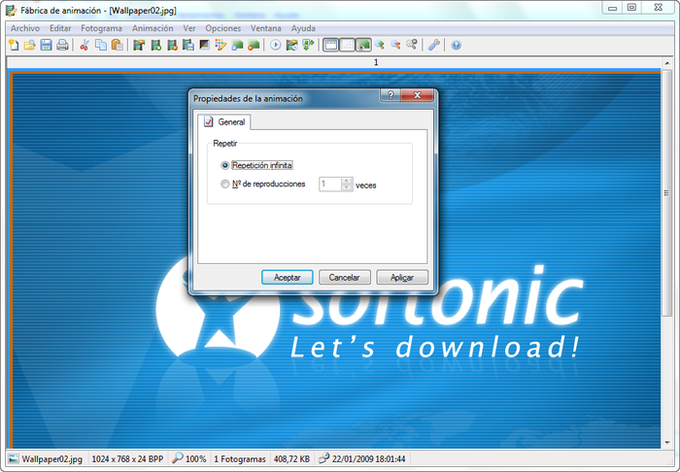
Task: Click the wrench options icon
Action: [x=434, y=45]
